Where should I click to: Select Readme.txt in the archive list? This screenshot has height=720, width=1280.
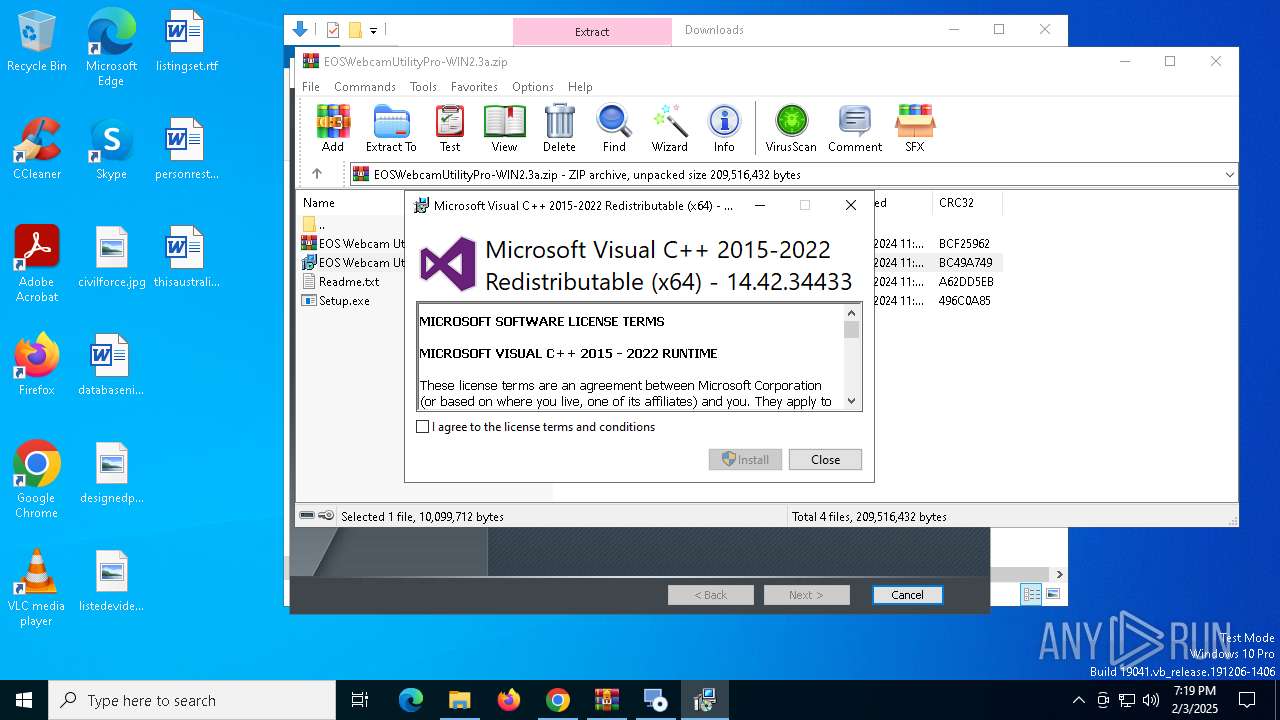(349, 282)
